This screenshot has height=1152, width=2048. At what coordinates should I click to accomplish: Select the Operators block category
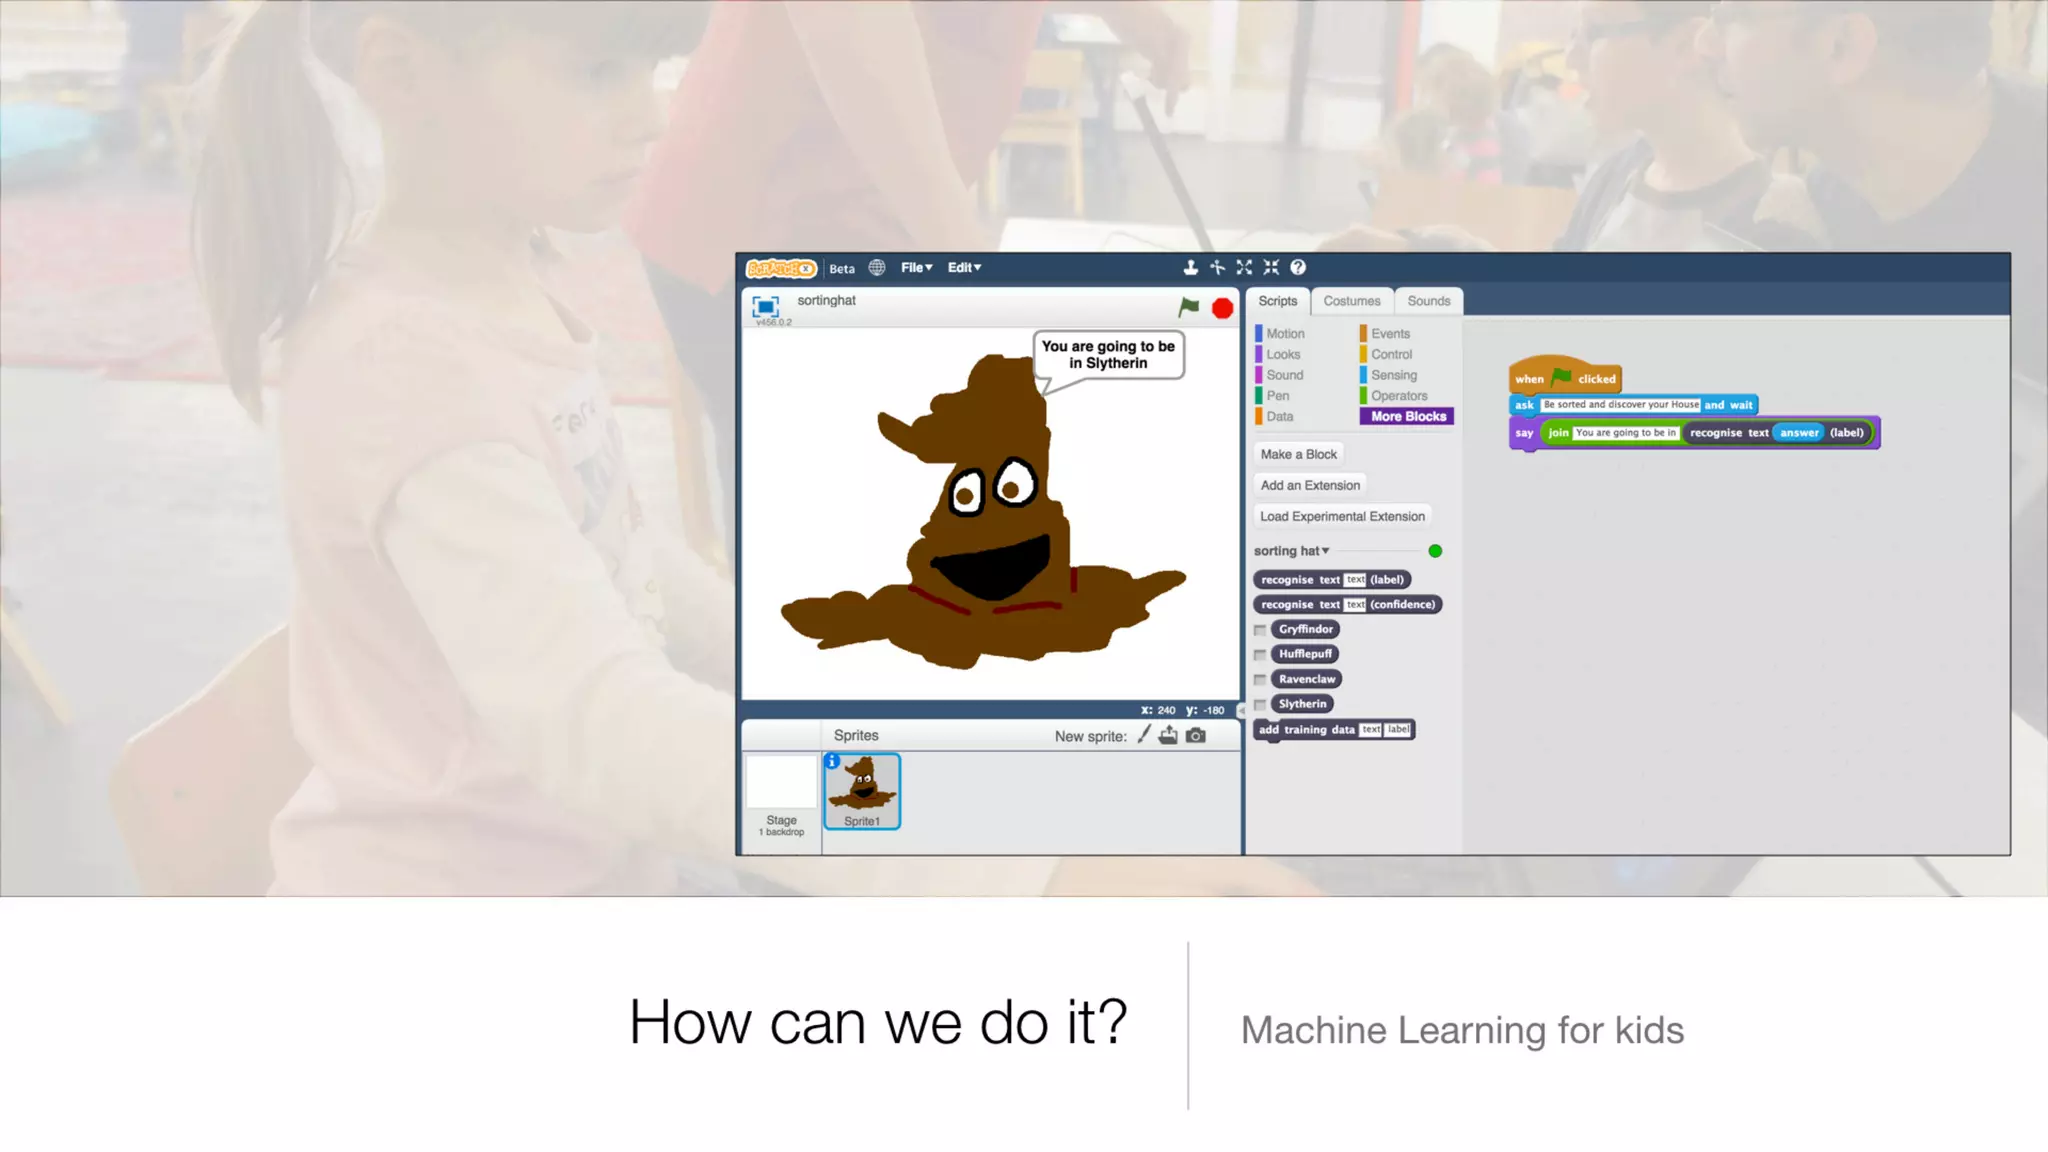pyautogui.click(x=1396, y=396)
